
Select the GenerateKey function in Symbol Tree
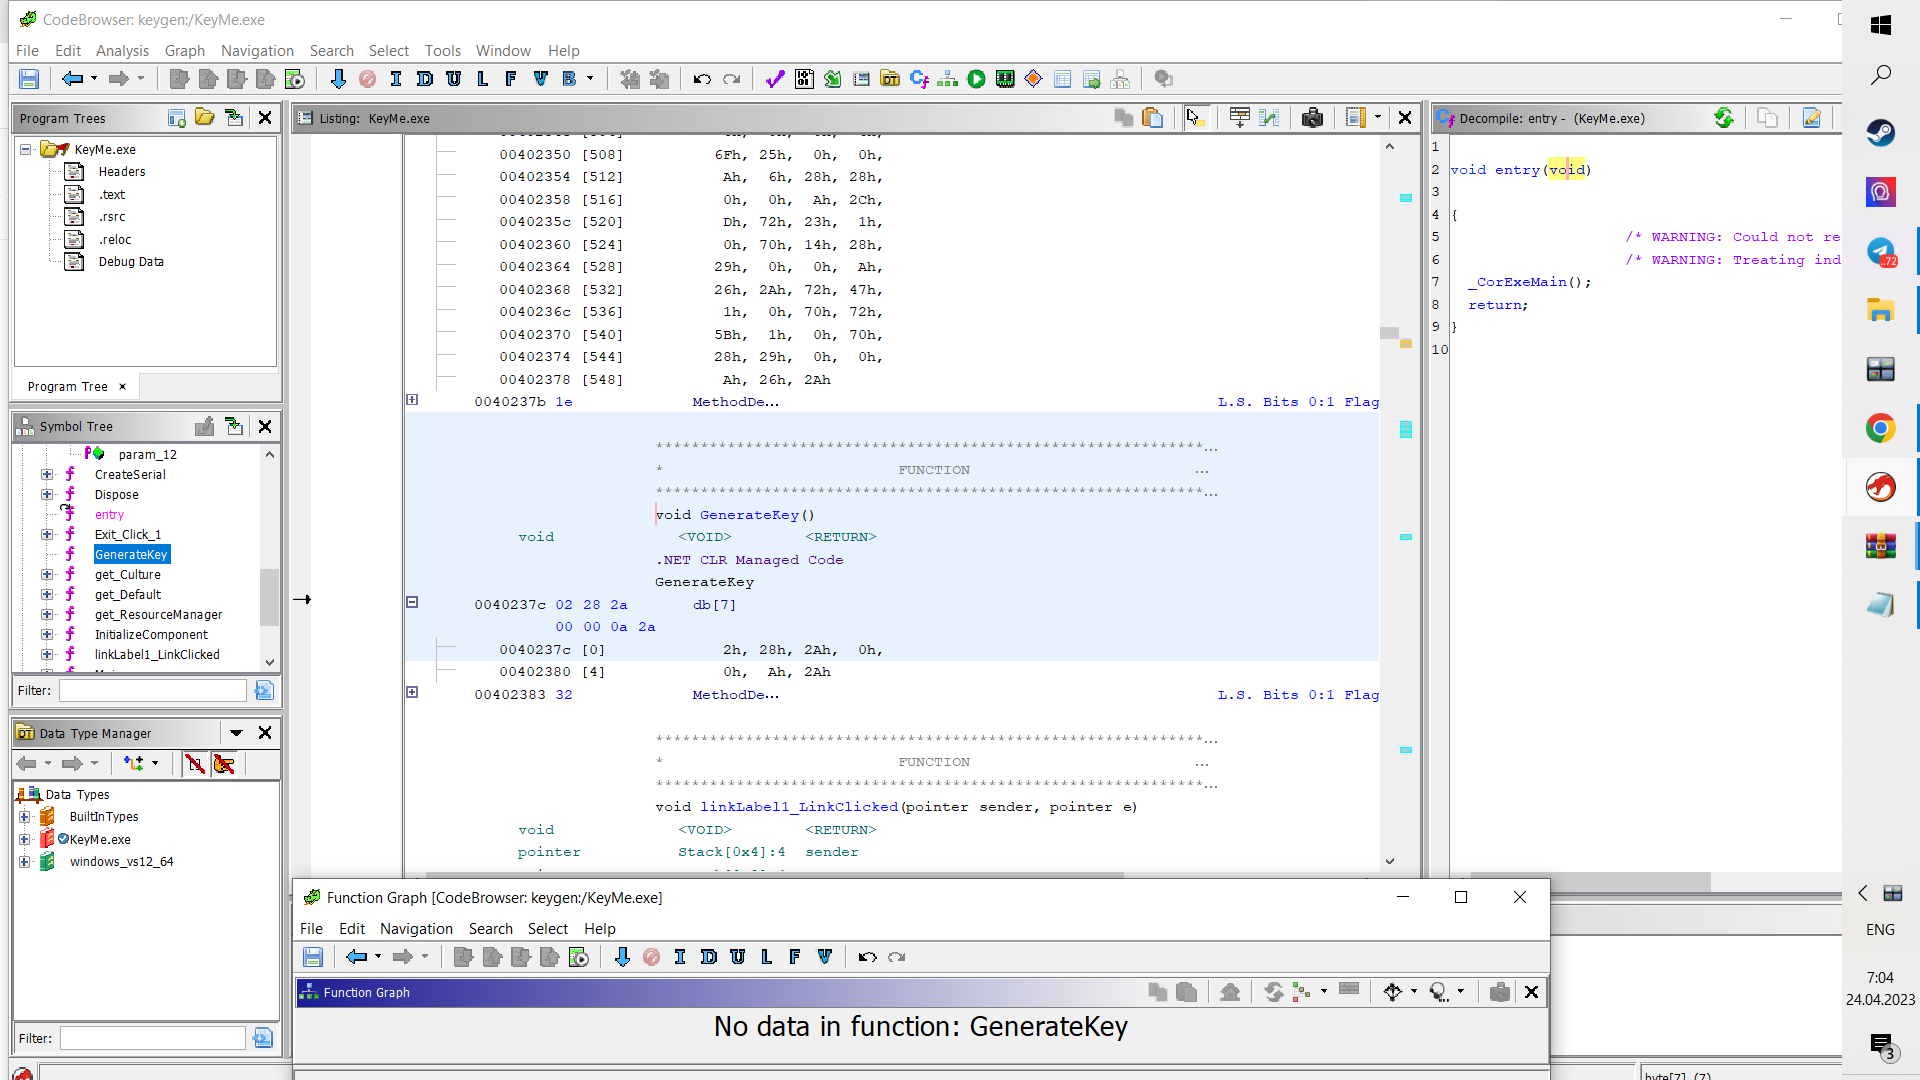[131, 554]
